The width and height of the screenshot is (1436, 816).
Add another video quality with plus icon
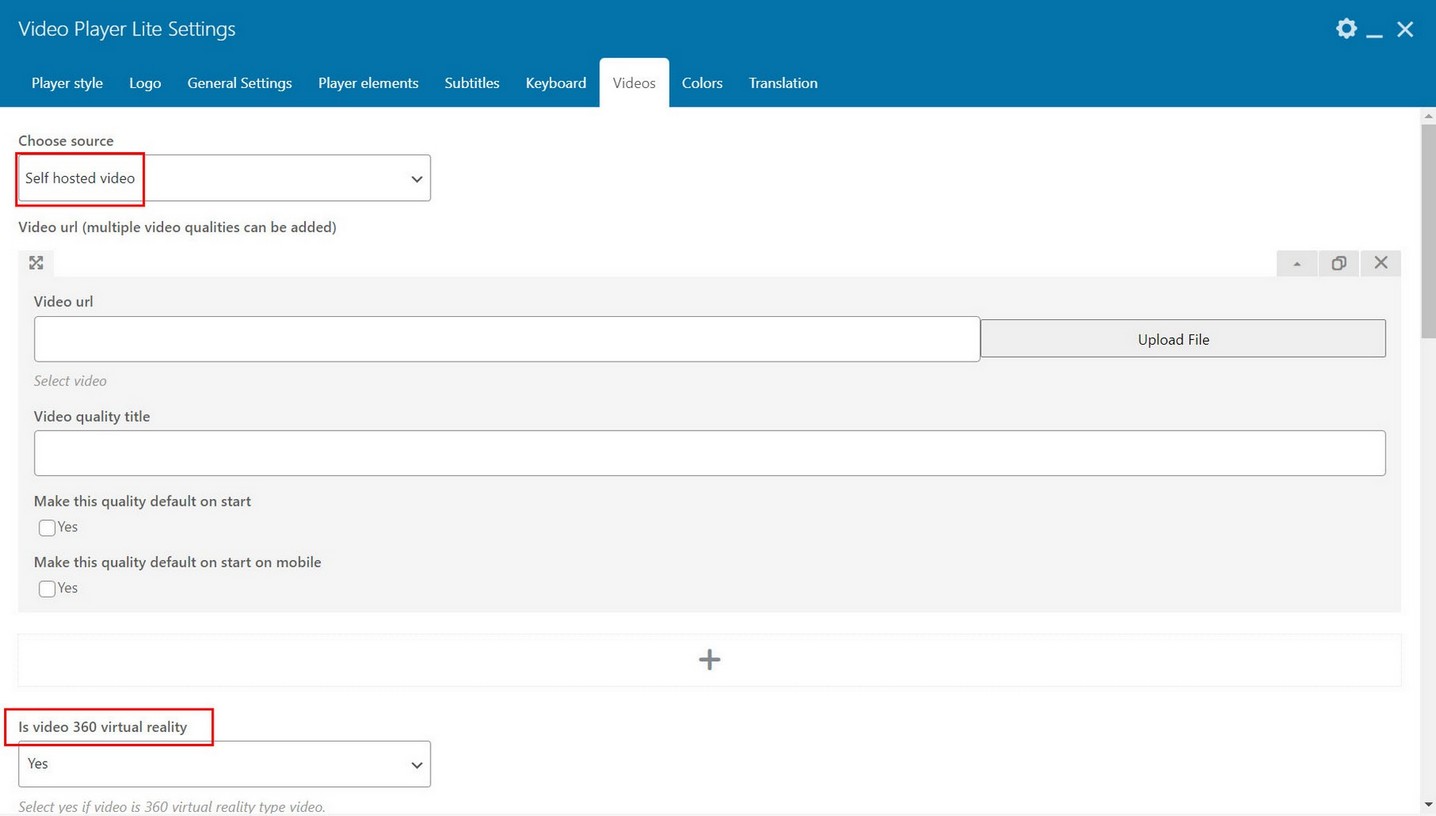coord(709,660)
